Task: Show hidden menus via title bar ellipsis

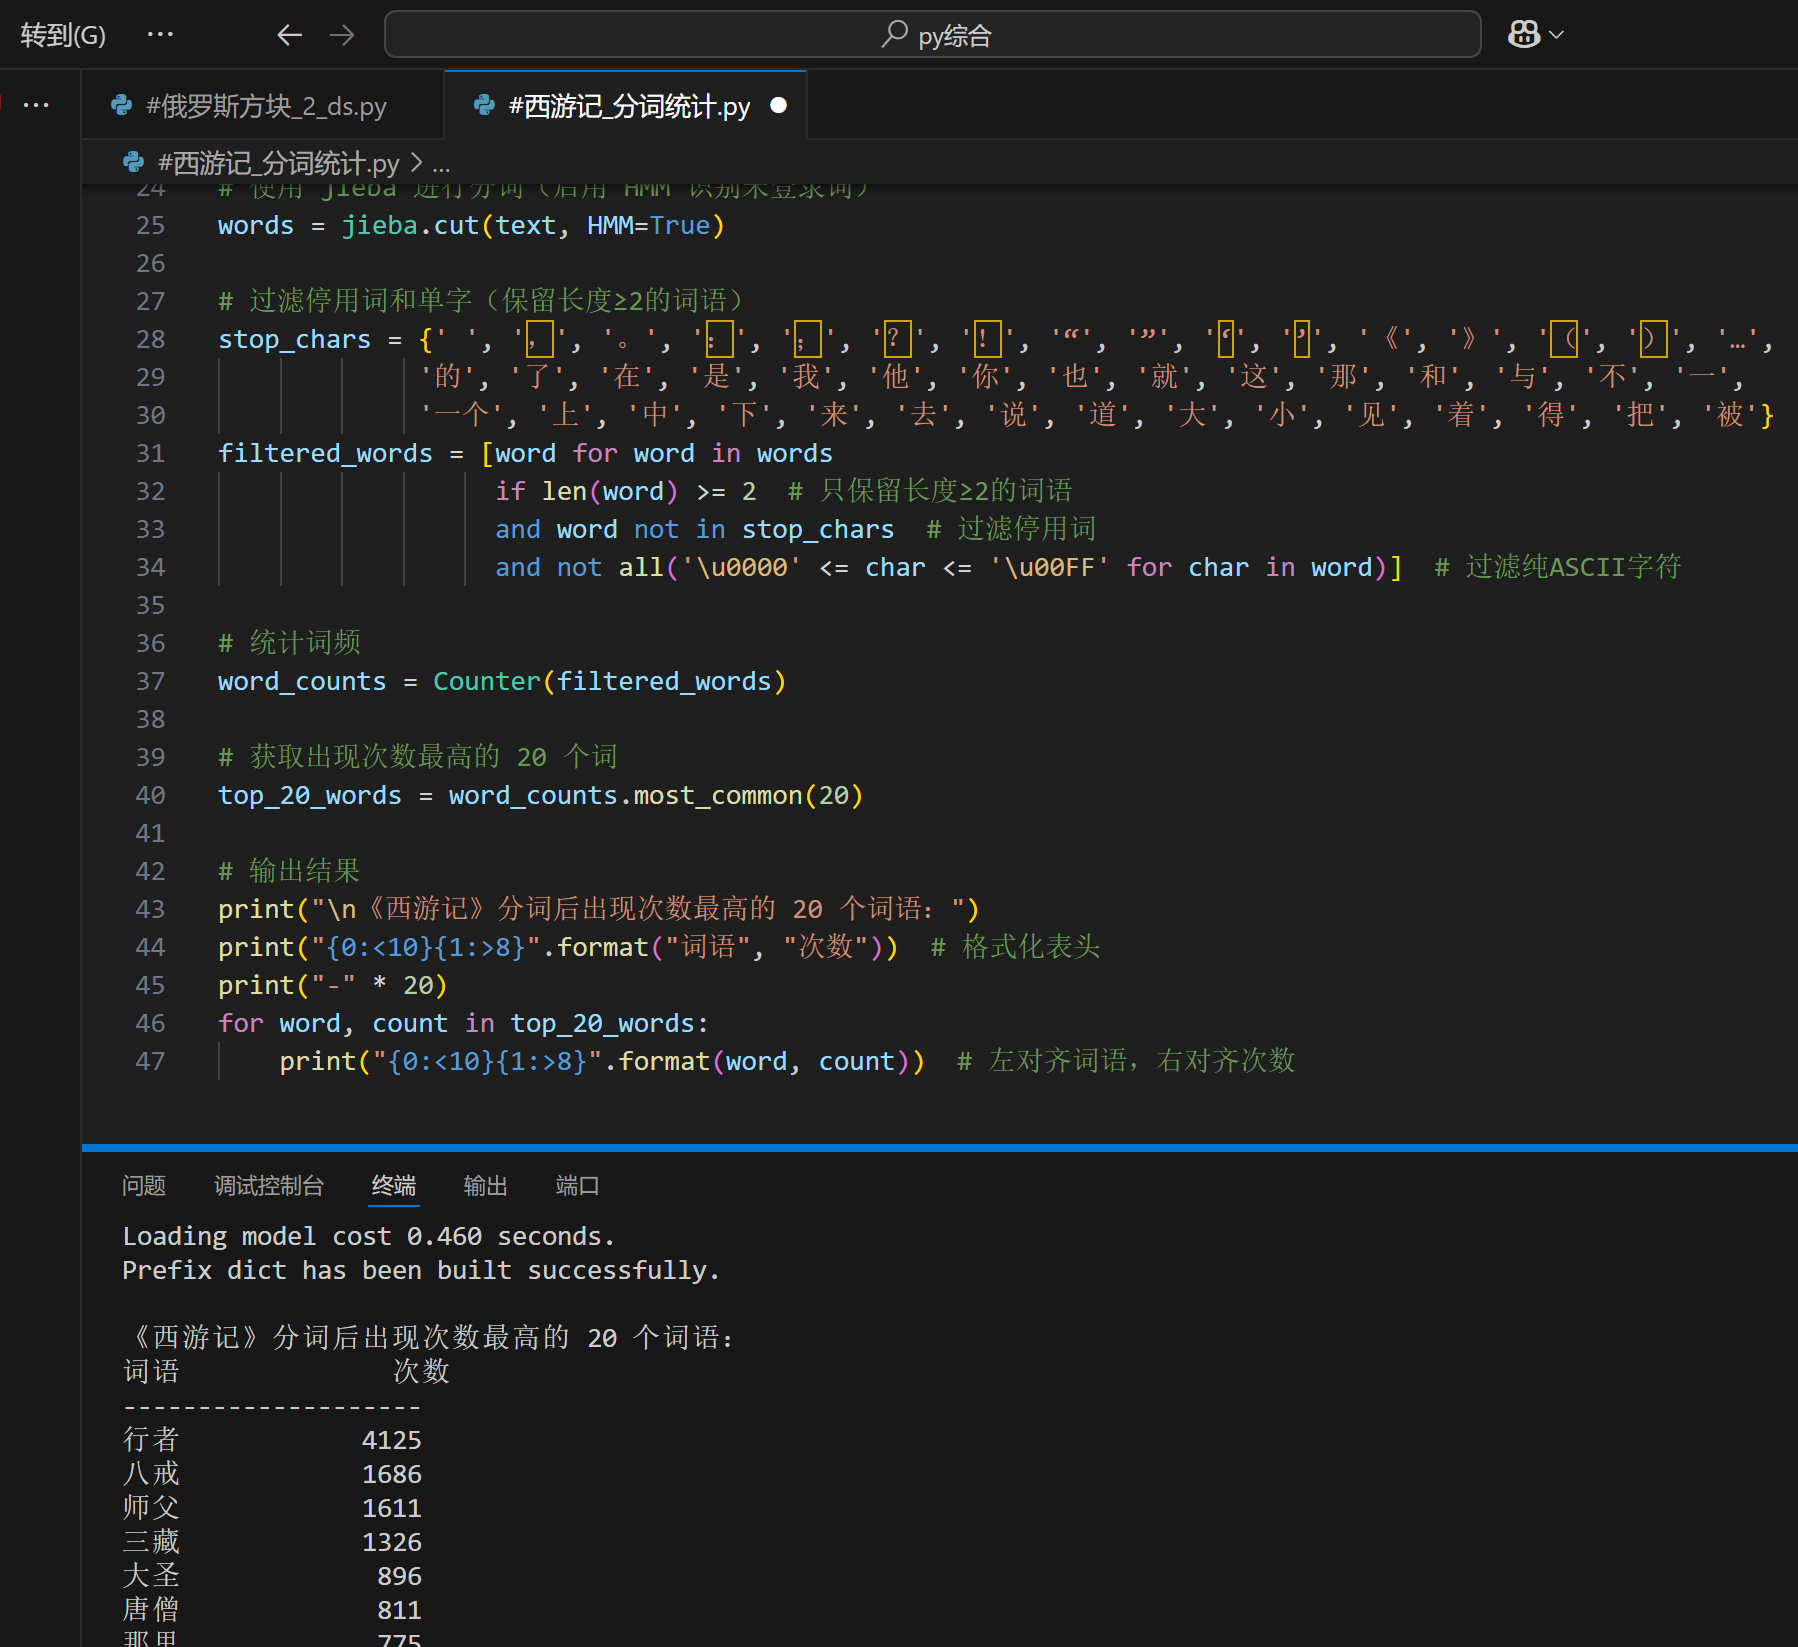Action: coord(160,35)
